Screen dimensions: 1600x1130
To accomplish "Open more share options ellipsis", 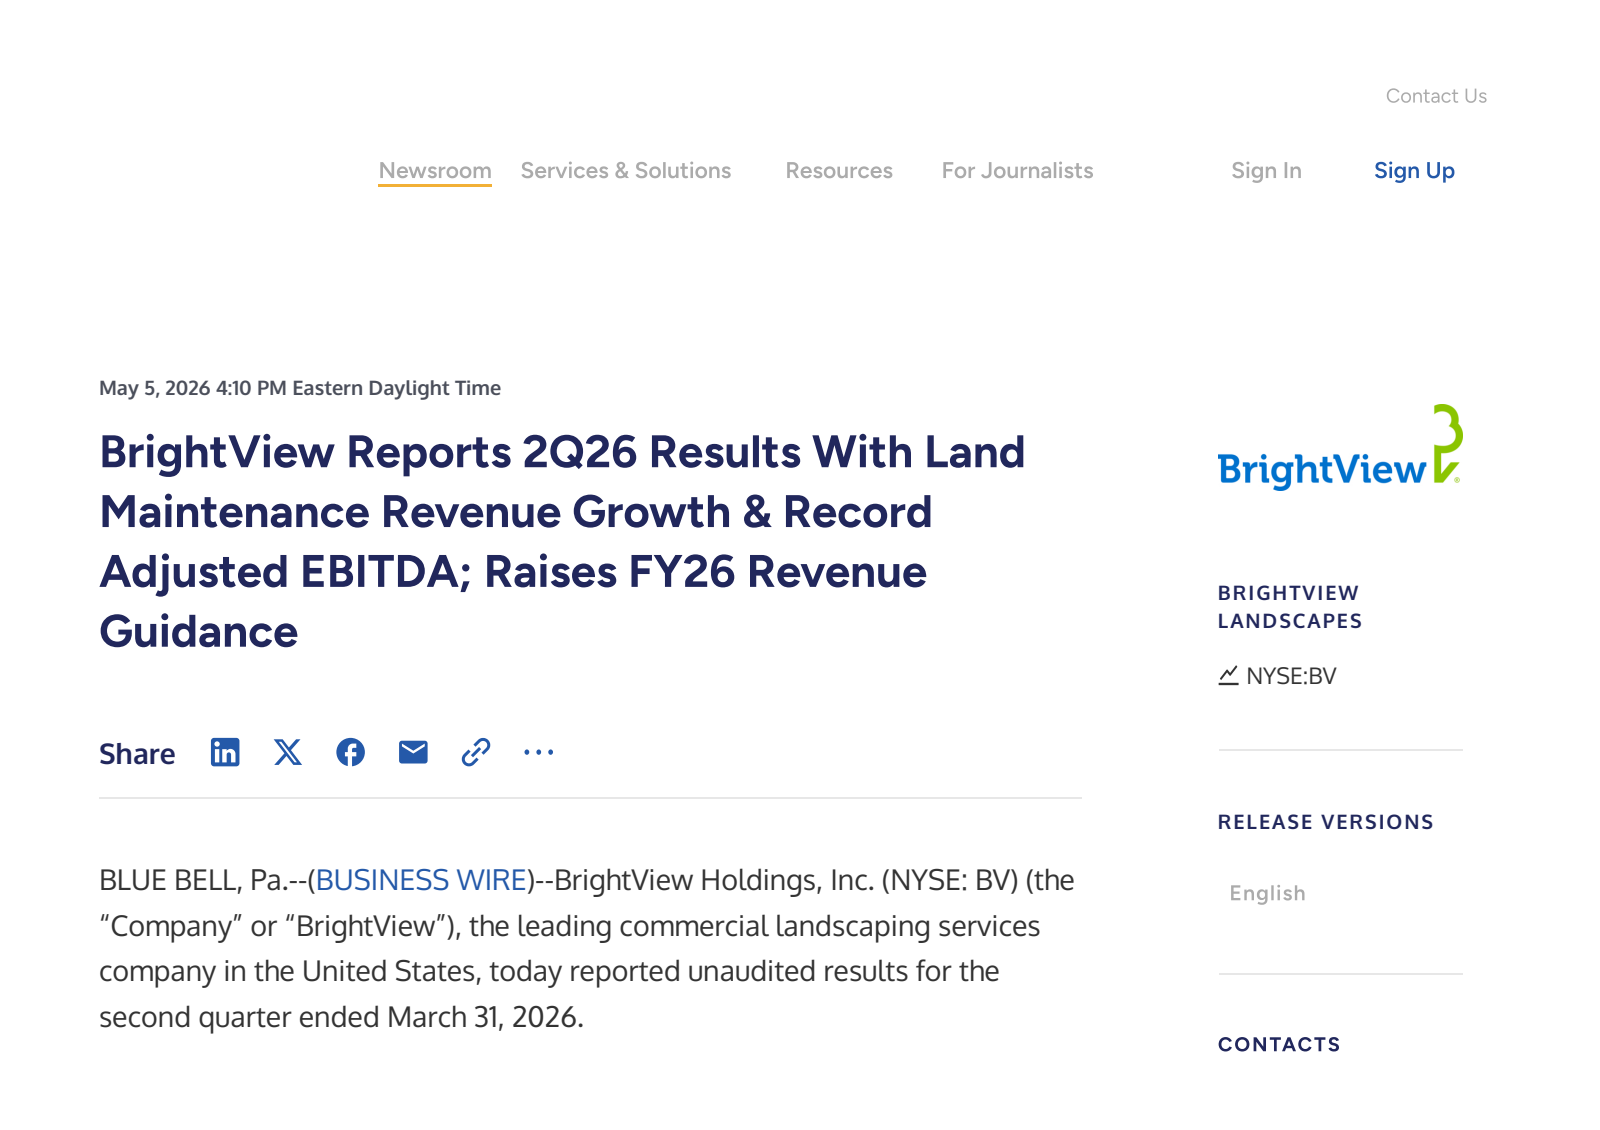I will click(539, 752).
